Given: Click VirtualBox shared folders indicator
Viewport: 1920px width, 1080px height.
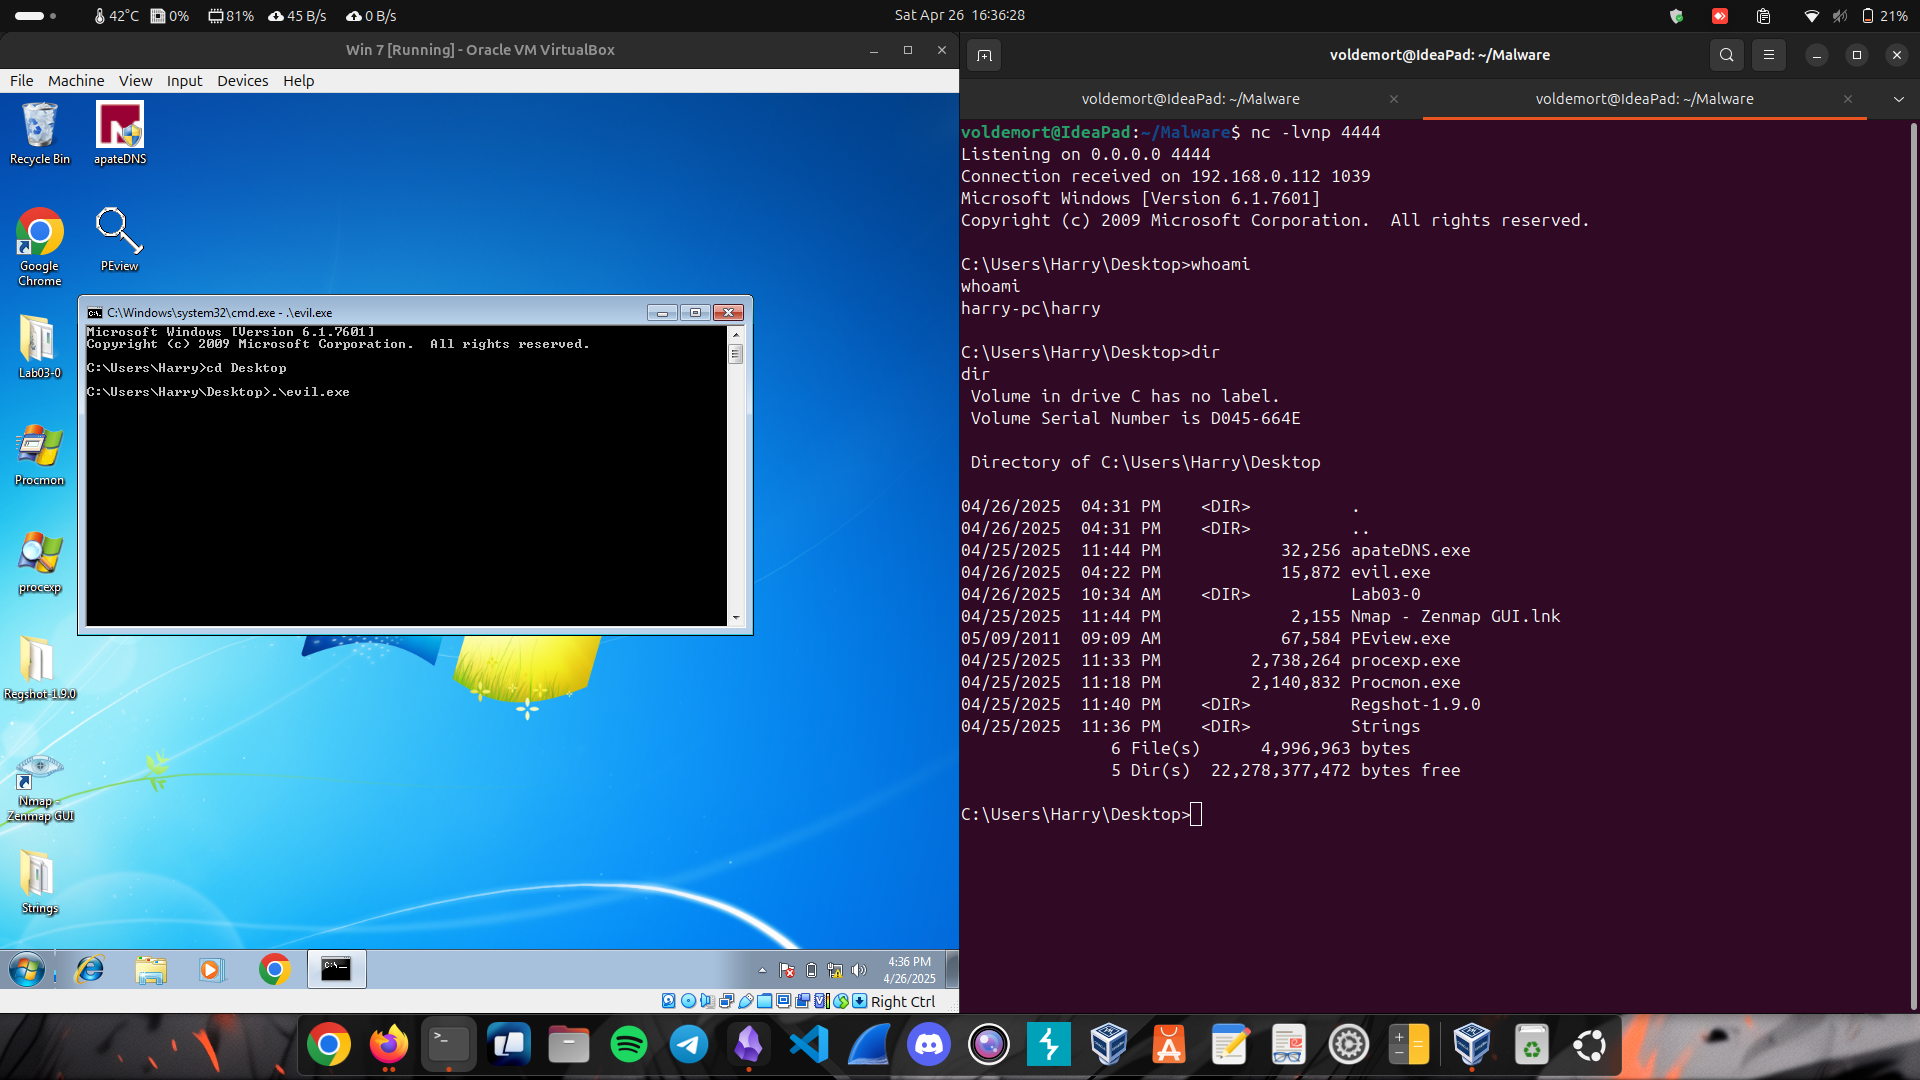Looking at the screenshot, I should 764,1001.
